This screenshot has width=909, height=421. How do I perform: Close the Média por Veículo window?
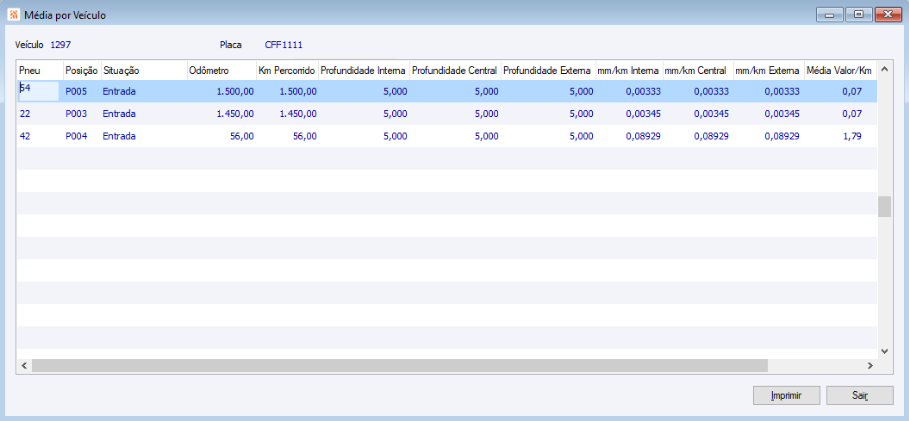tap(887, 15)
